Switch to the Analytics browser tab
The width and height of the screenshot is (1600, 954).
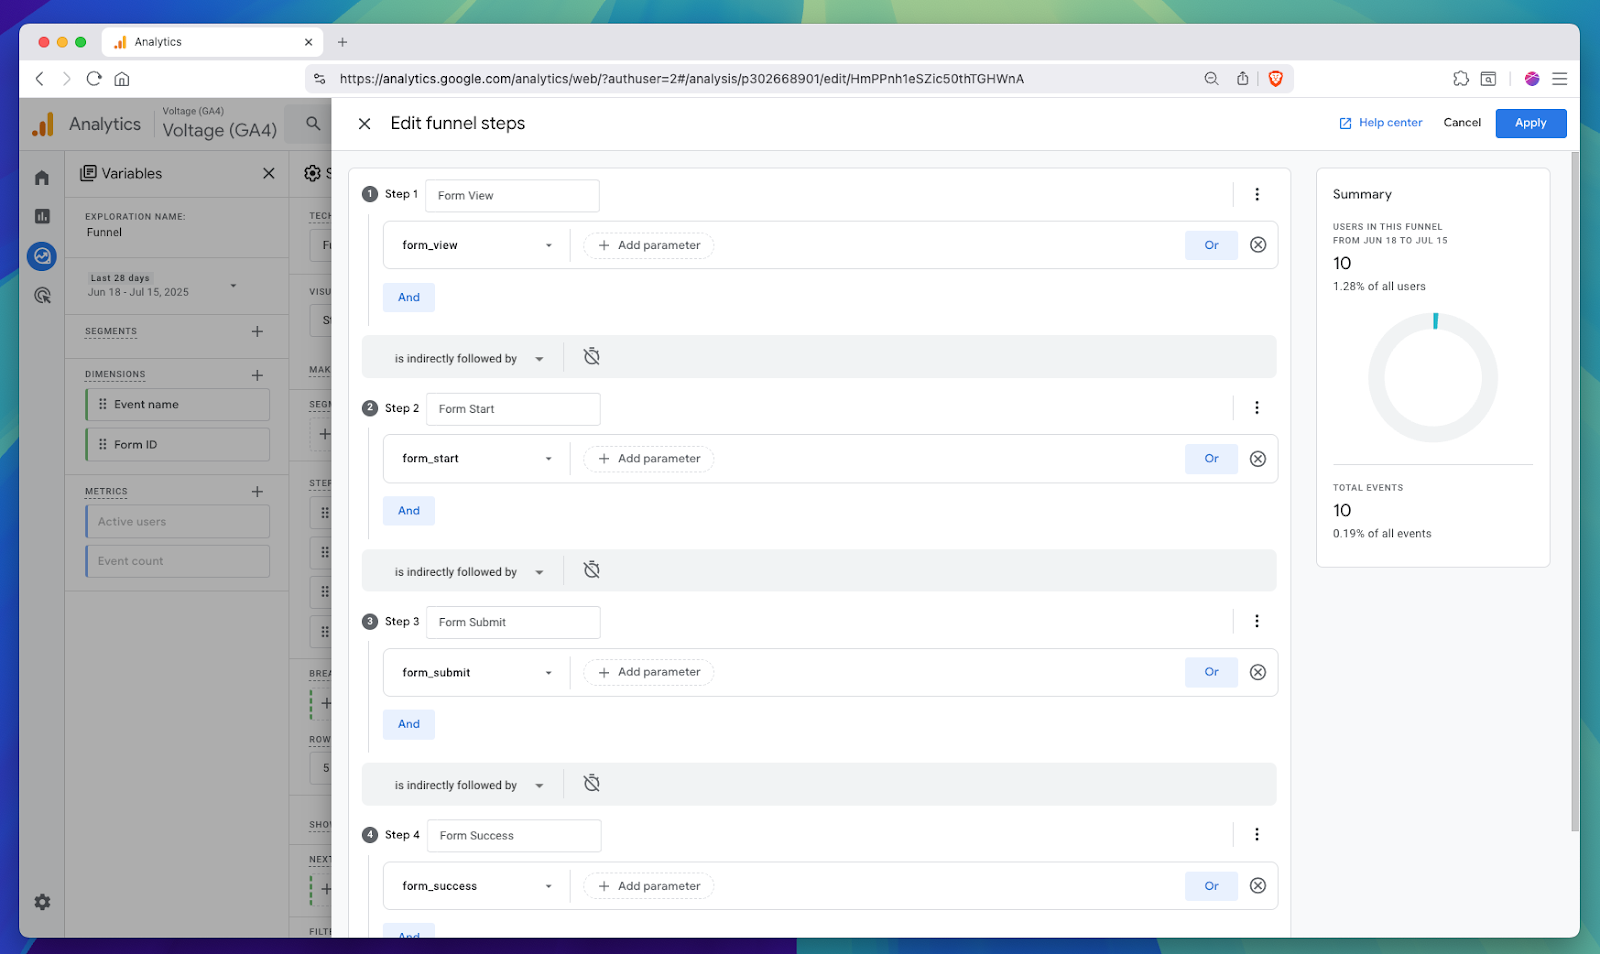(213, 42)
